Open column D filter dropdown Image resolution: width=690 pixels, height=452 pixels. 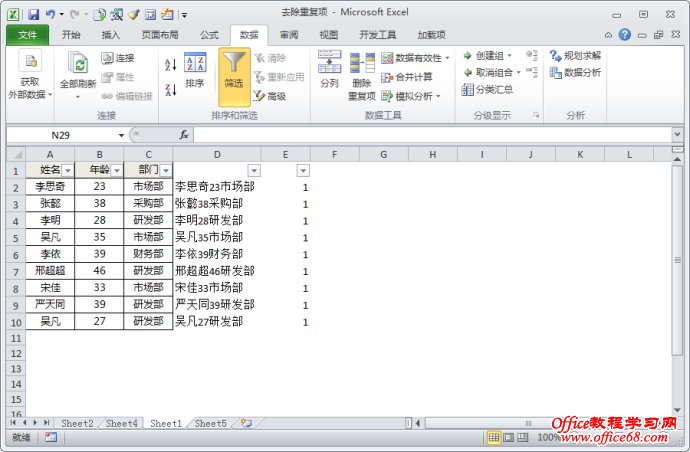254,170
